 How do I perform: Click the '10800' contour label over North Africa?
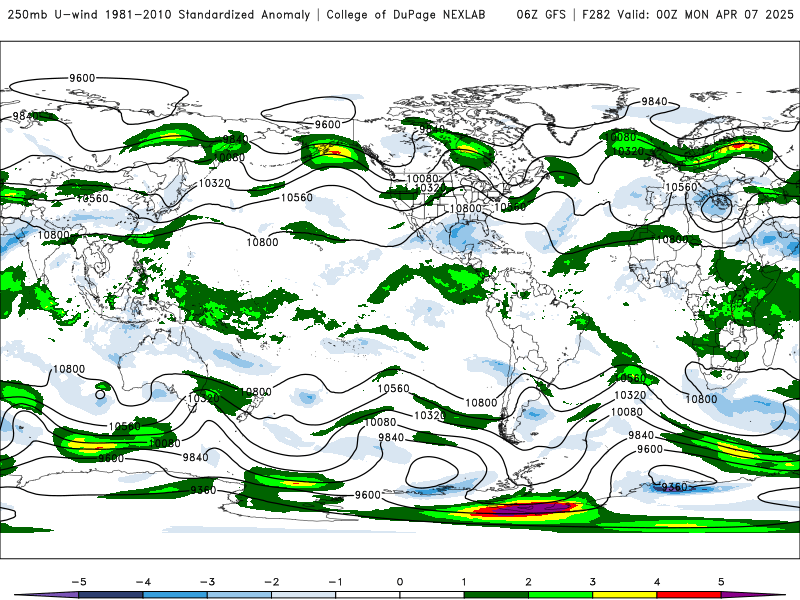pos(673,239)
